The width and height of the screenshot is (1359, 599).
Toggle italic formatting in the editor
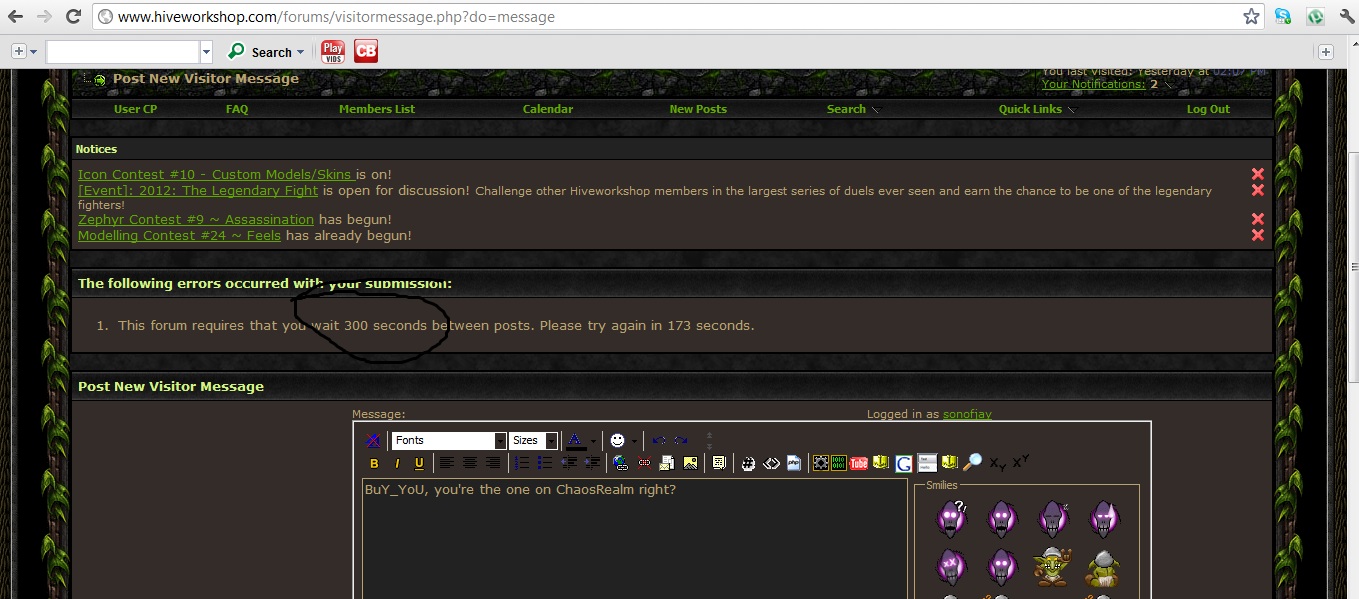[397, 463]
